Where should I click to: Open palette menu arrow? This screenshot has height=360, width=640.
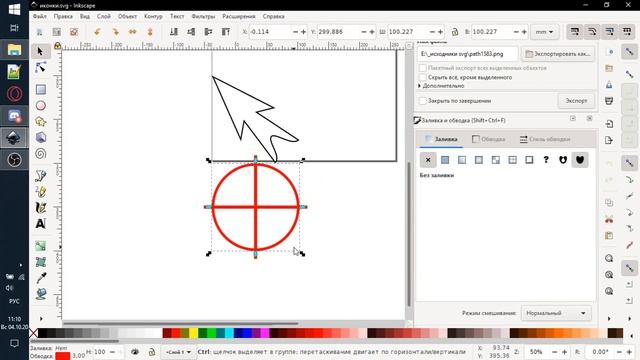pos(632,336)
